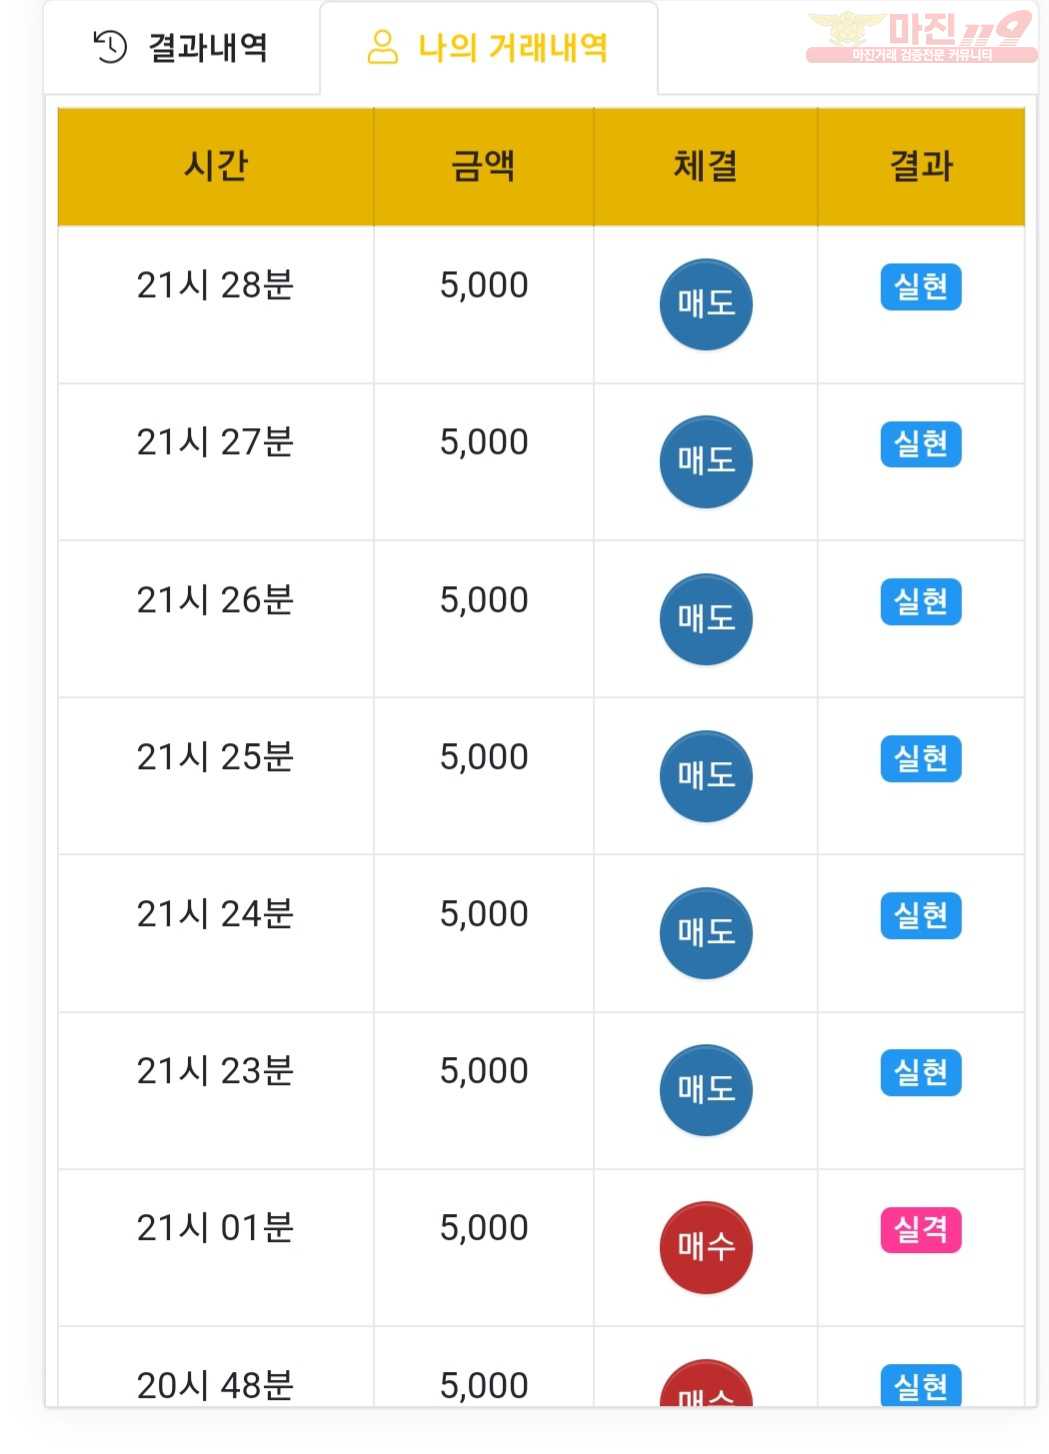Viewport: 1049px width, 1454px height.
Task: Click the 매도 badge for 21시 27분
Action: pyautogui.click(x=706, y=461)
